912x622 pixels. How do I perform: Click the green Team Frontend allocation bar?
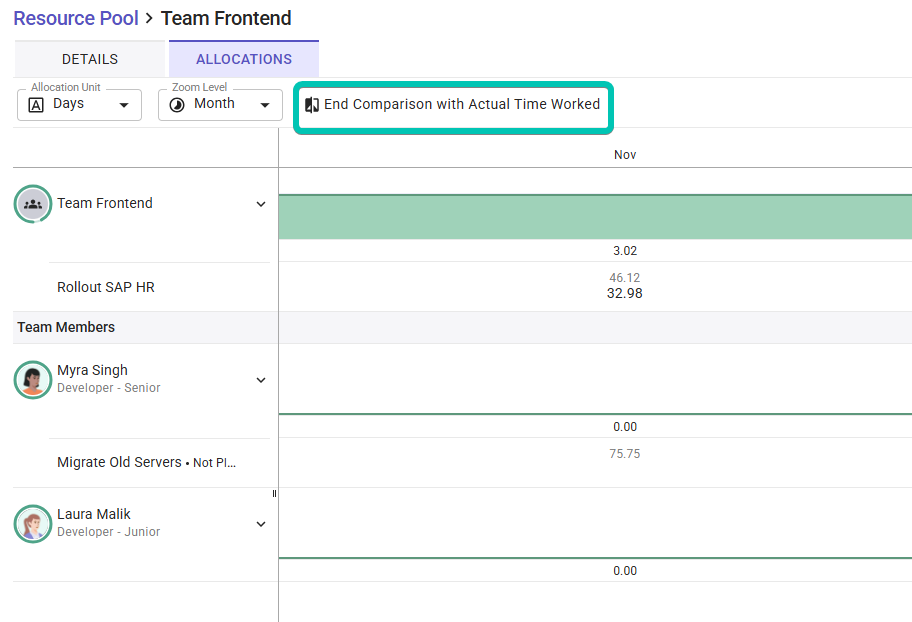click(595, 217)
